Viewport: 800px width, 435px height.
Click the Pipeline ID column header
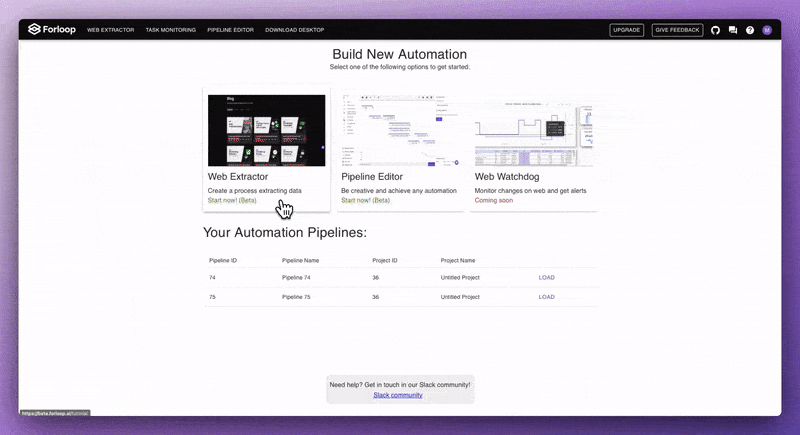(223, 260)
